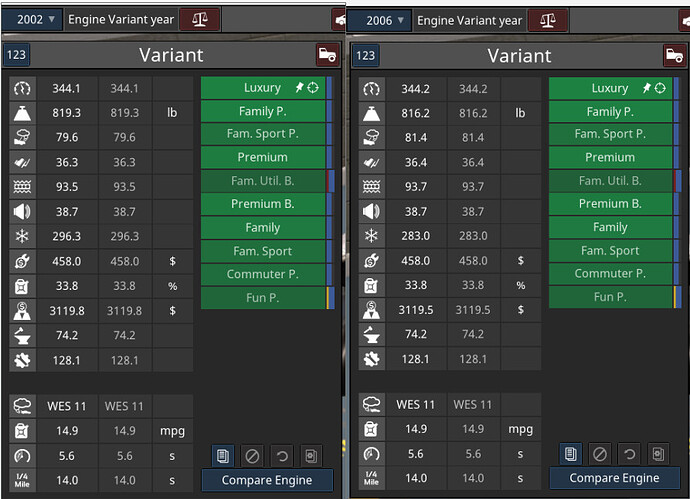Image resolution: width=690 pixels, height=499 pixels.
Task: Open the 2006 engine variant year dropdown
Action: coord(380,21)
